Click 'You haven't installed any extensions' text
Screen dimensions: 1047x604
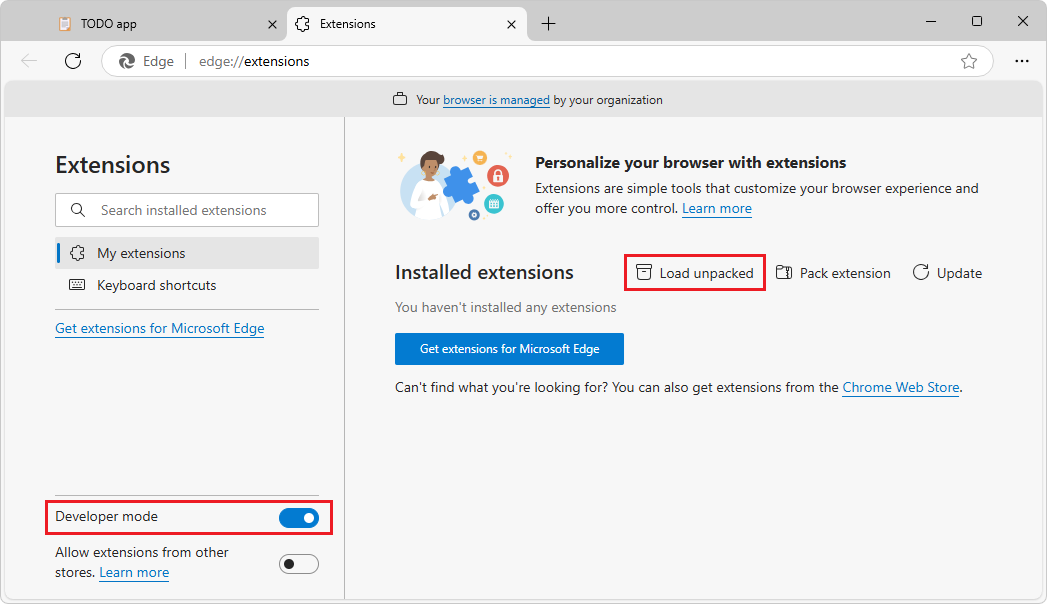[x=505, y=308]
